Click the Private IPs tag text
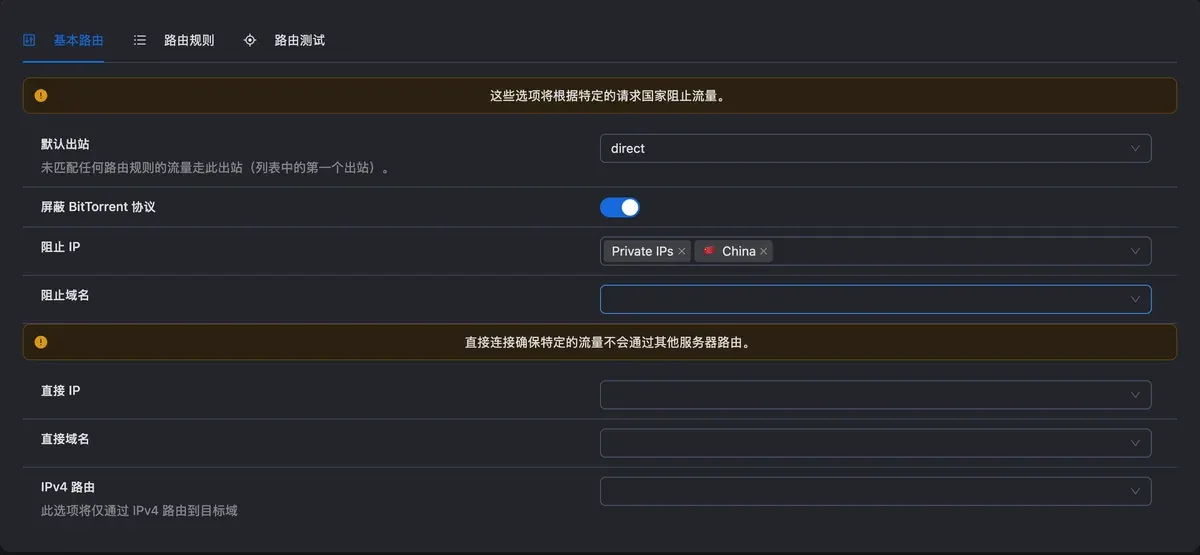This screenshot has height=555, width=1200. click(x=642, y=252)
